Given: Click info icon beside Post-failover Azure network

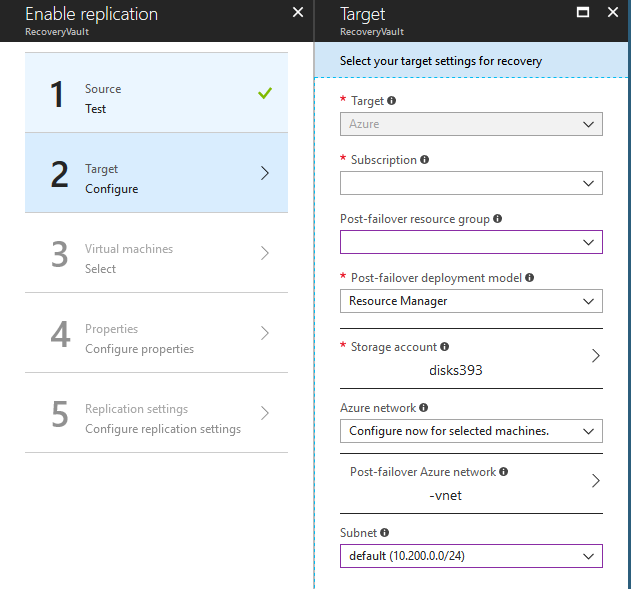Looking at the screenshot, I should pyautogui.click(x=503, y=472).
